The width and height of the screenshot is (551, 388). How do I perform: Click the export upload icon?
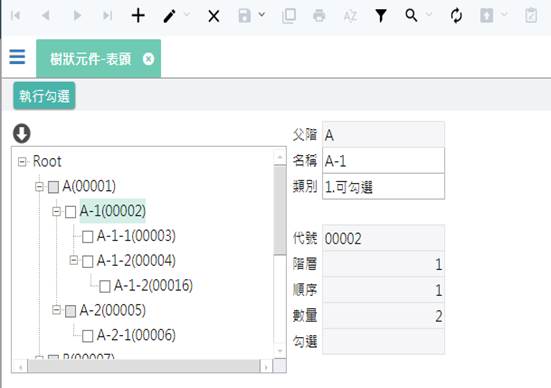pyautogui.click(x=487, y=15)
